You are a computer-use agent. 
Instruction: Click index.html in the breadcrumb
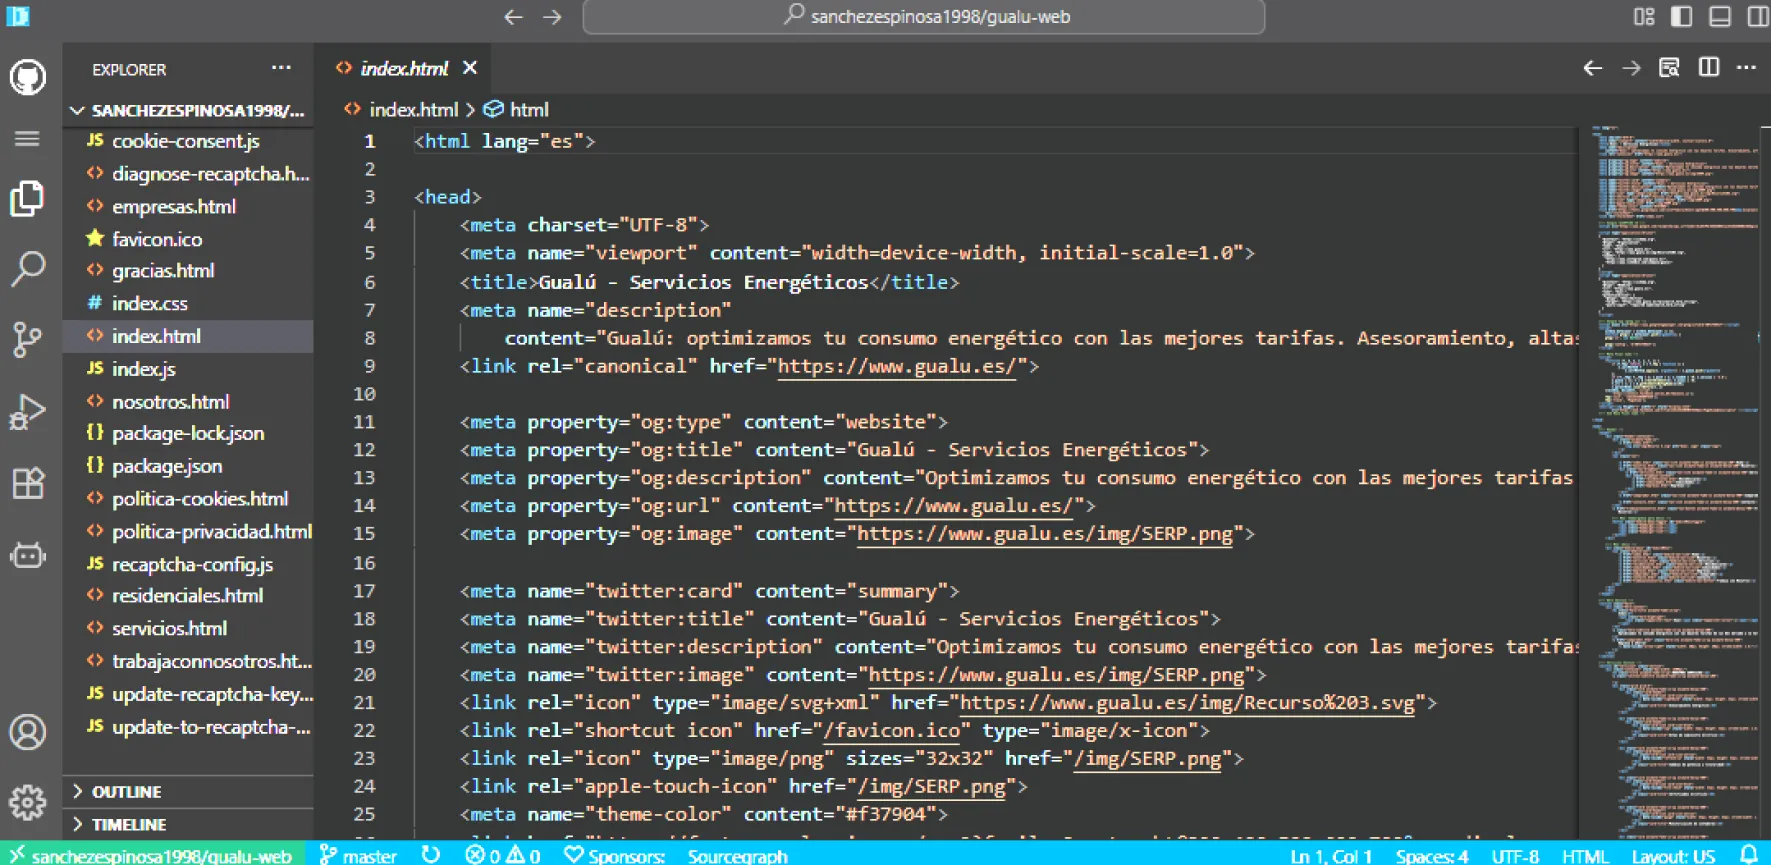(x=413, y=109)
